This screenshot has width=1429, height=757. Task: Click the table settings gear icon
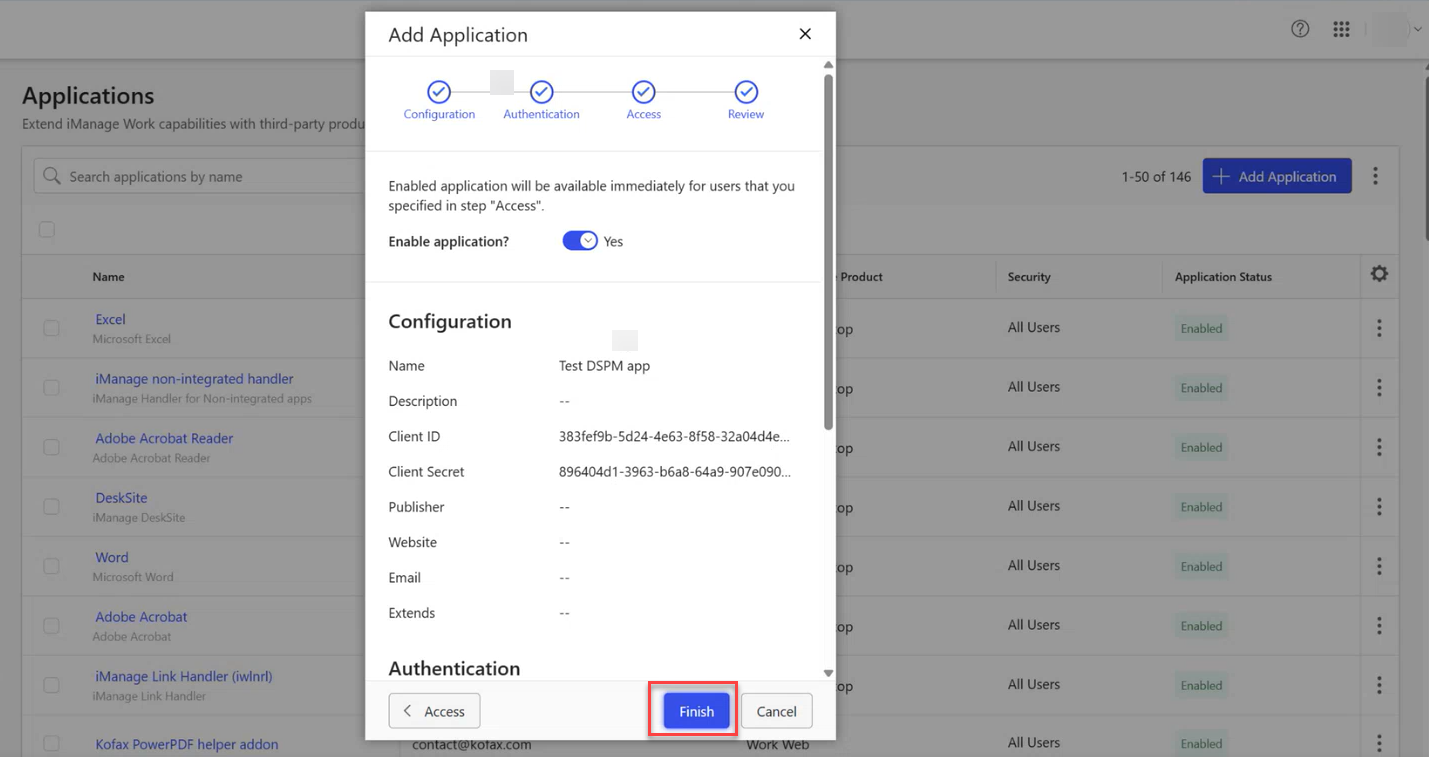click(1379, 274)
